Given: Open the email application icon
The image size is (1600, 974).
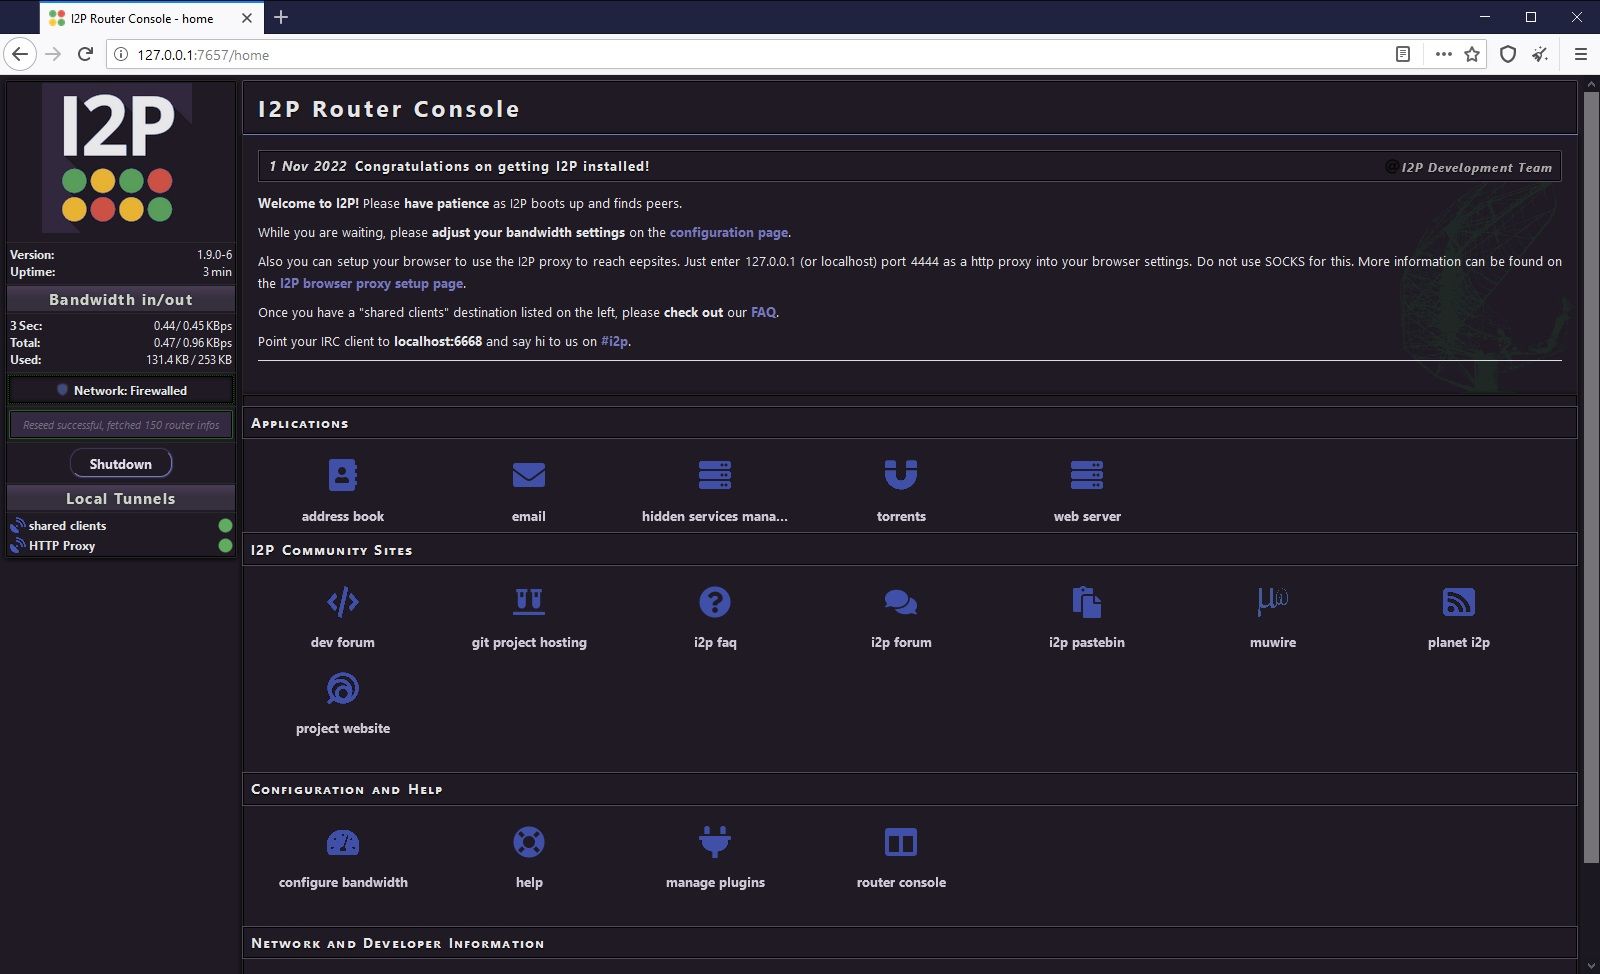Looking at the screenshot, I should (x=529, y=475).
